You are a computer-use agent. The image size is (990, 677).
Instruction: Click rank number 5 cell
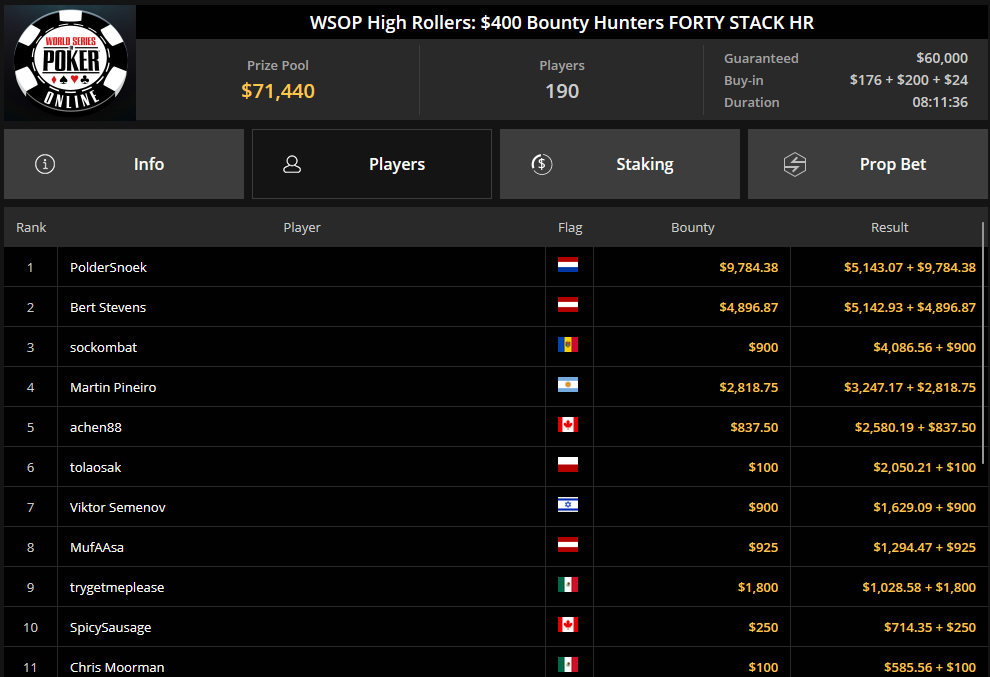(x=30, y=428)
